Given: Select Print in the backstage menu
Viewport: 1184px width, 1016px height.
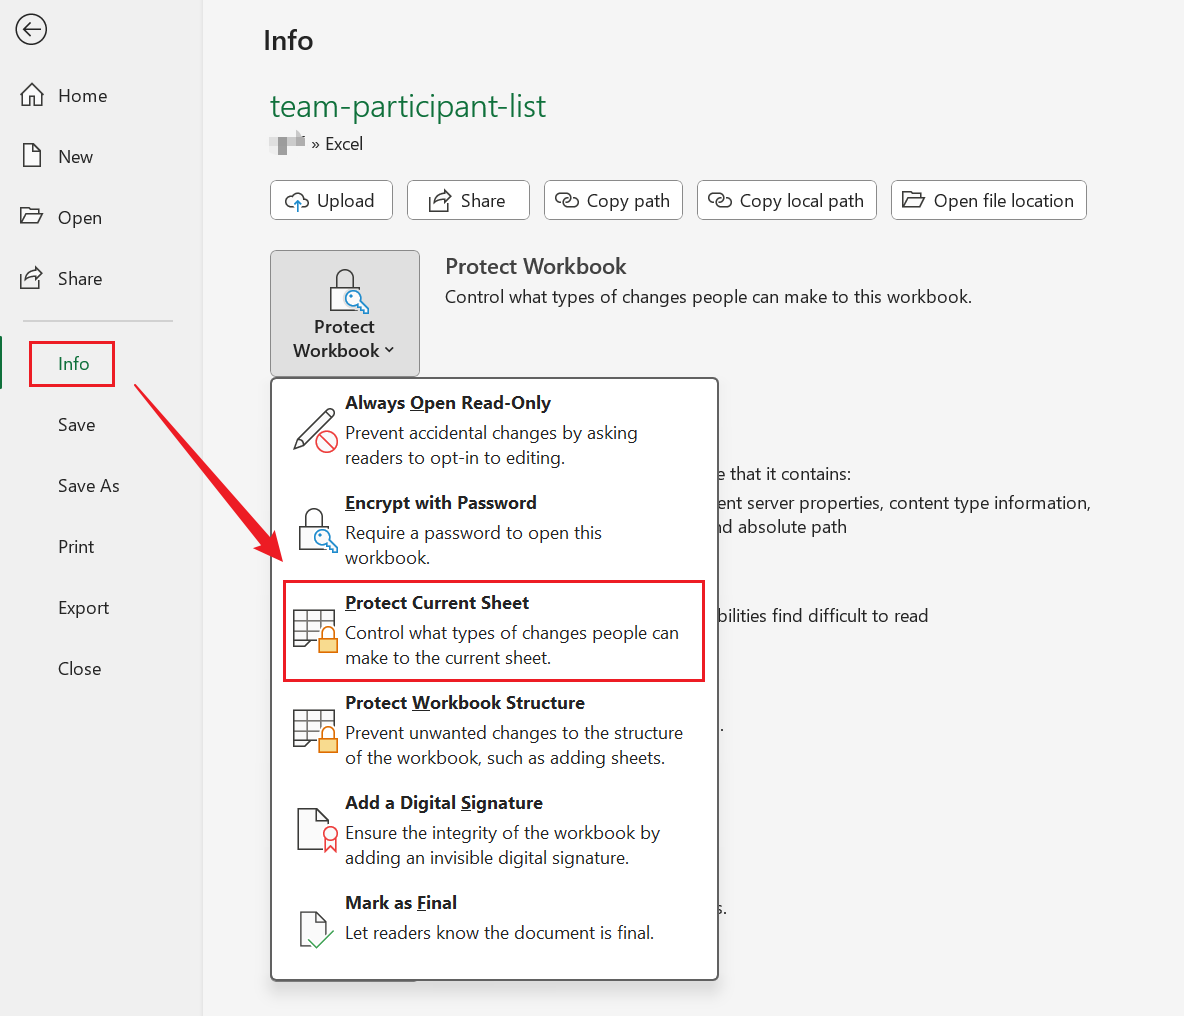Looking at the screenshot, I should [x=76, y=547].
